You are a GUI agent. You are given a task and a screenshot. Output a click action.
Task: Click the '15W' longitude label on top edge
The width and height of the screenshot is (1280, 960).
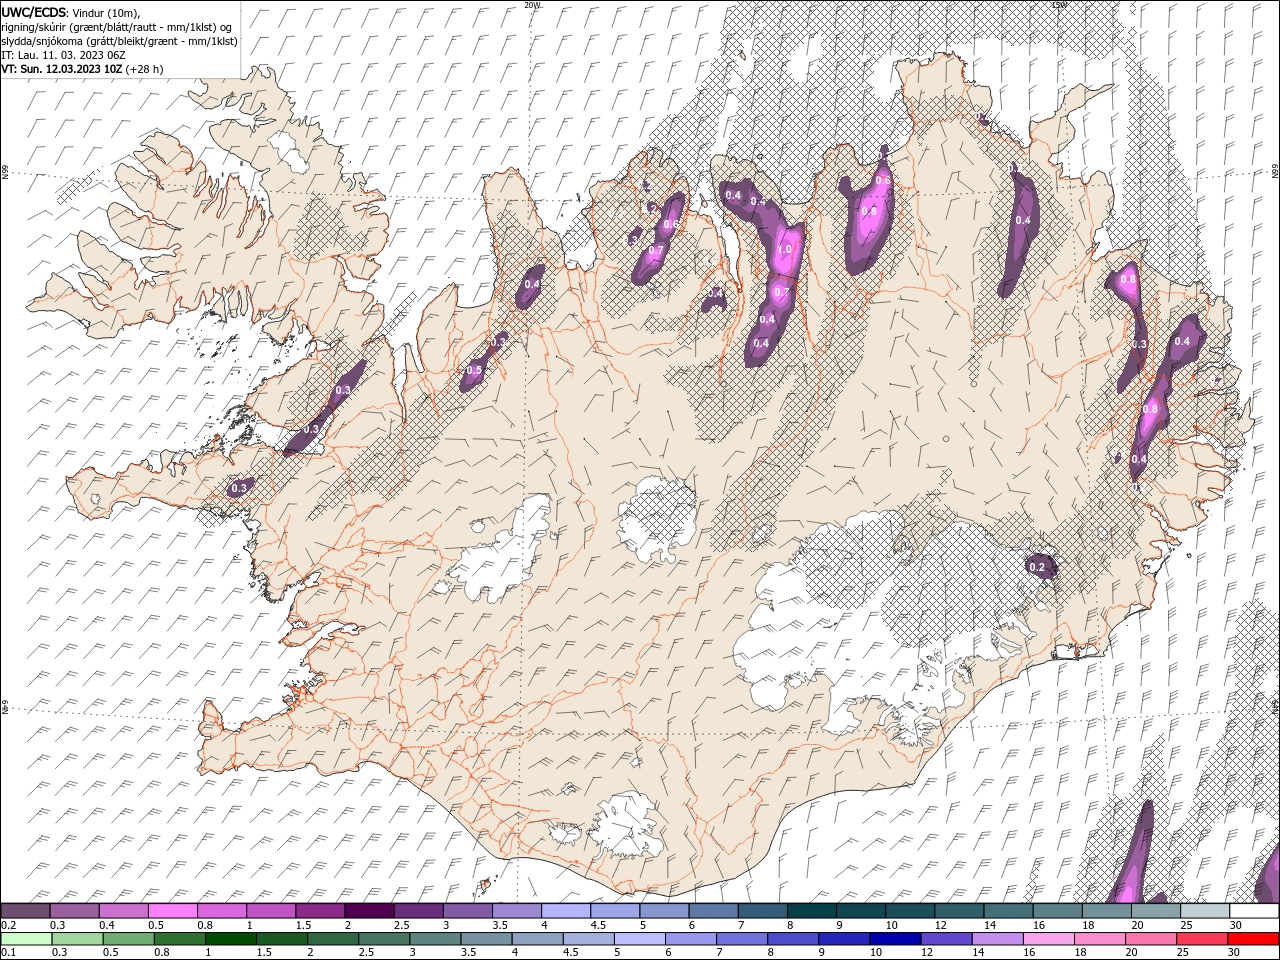tap(1059, 5)
